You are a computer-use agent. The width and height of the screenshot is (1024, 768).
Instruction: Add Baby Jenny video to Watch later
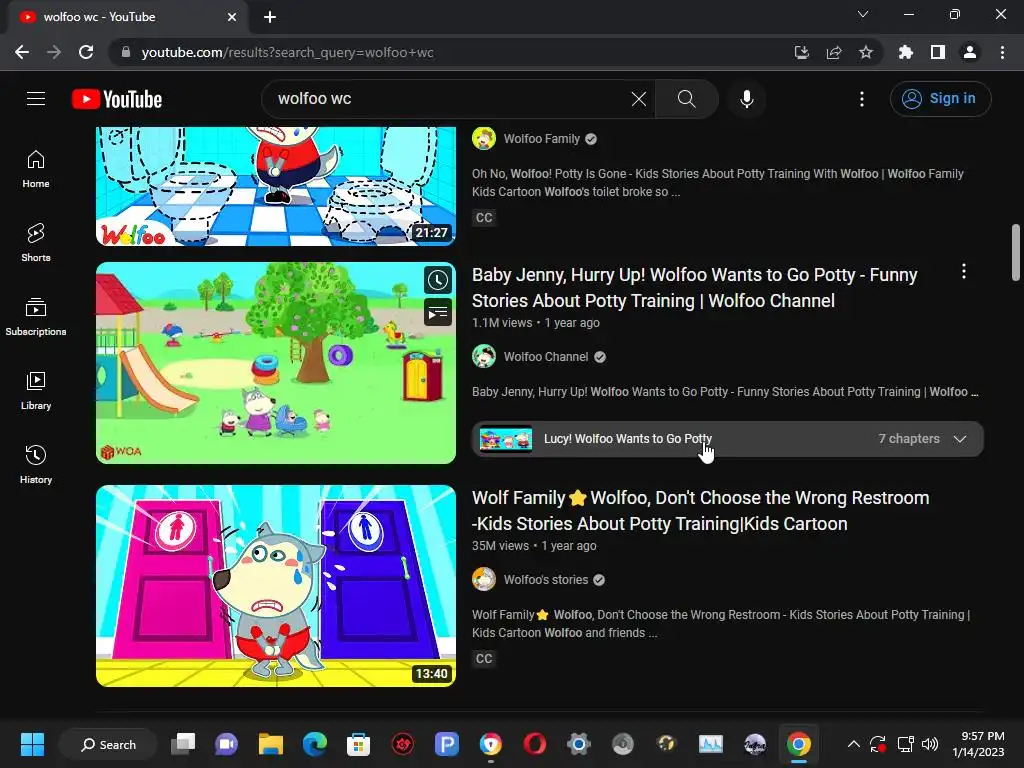pyautogui.click(x=438, y=281)
